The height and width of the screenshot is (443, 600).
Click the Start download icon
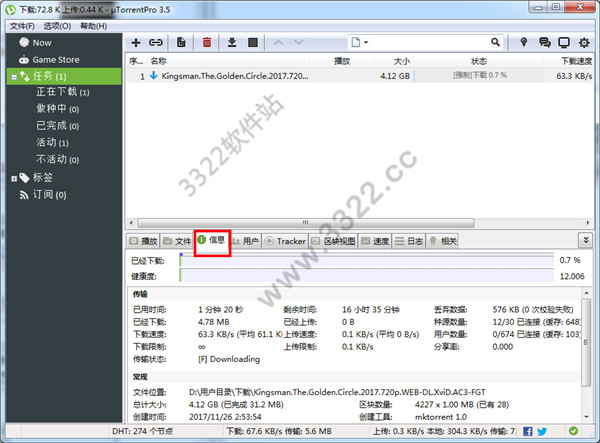click(232, 42)
